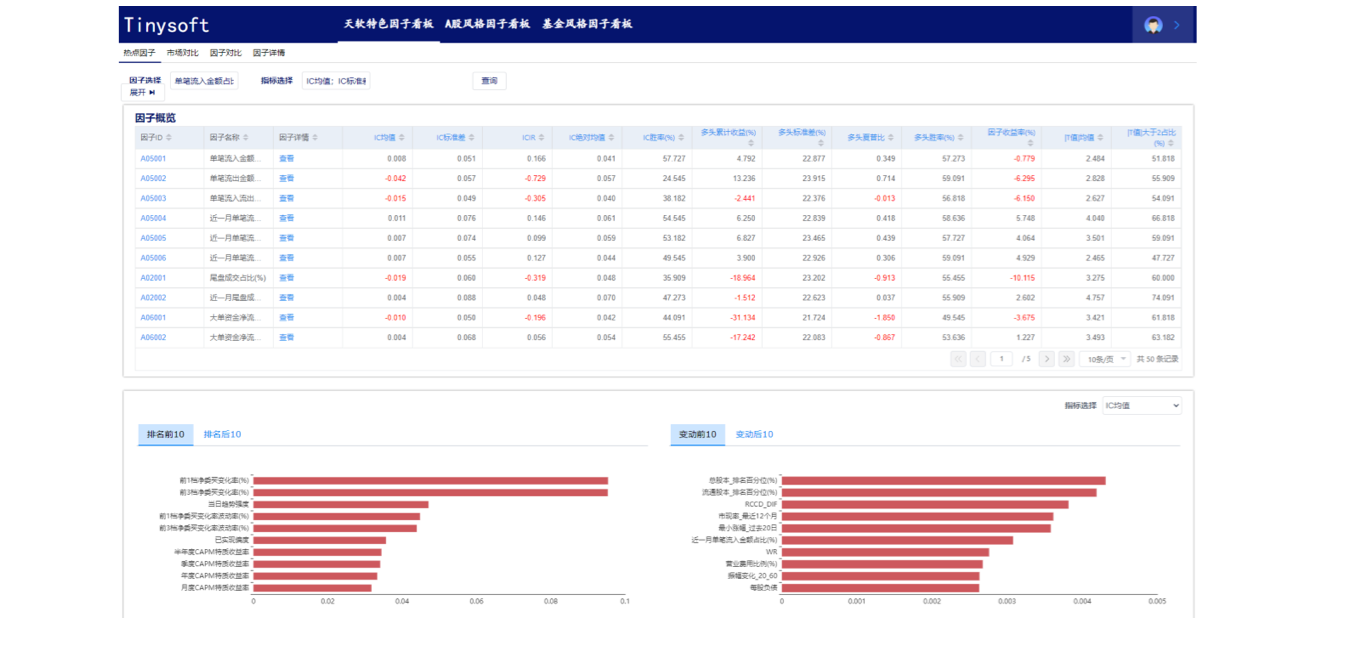This screenshot has width=1350, height=650.
Task: Open the 指标选择 IC均值 multi-select box
Action: (x=336, y=81)
